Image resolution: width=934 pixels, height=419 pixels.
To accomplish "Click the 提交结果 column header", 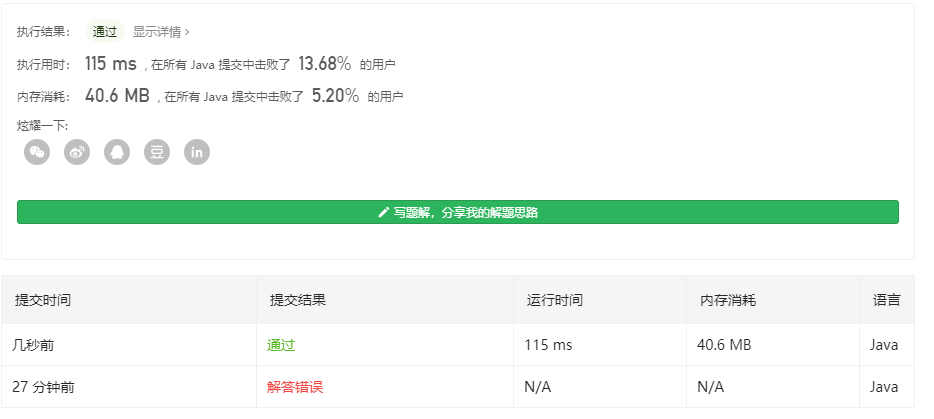I will (x=298, y=300).
